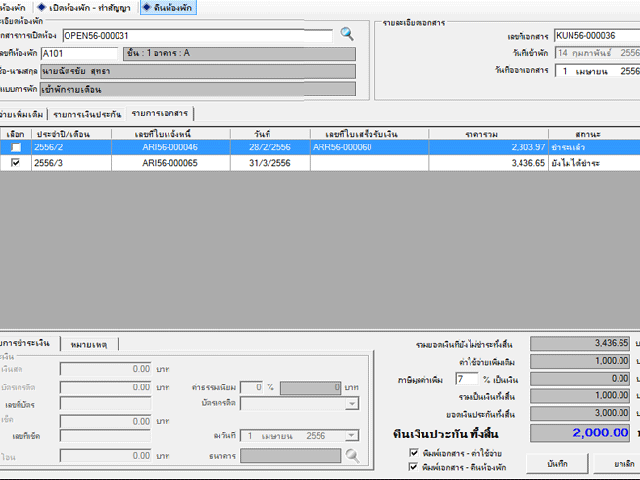Click the bank search magnifier icon
The height and width of the screenshot is (480, 640).
click(x=352, y=455)
